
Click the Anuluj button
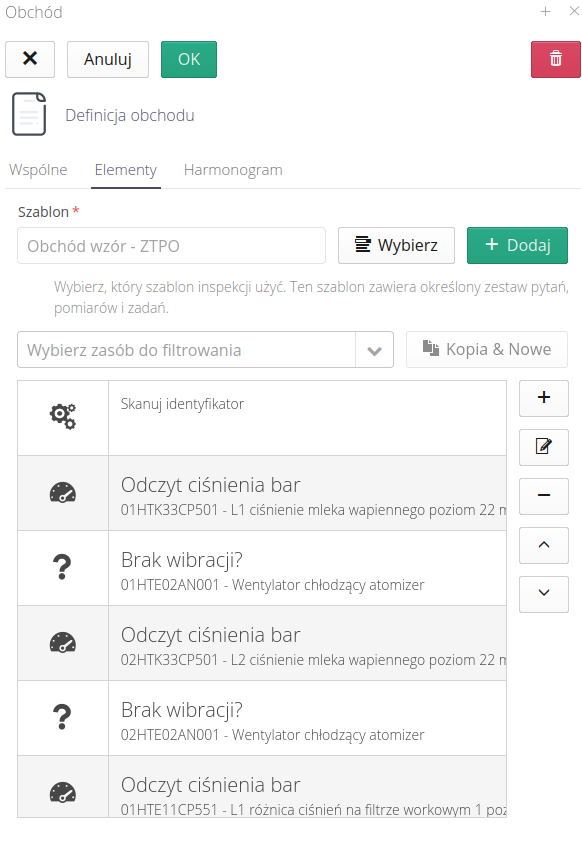107,59
